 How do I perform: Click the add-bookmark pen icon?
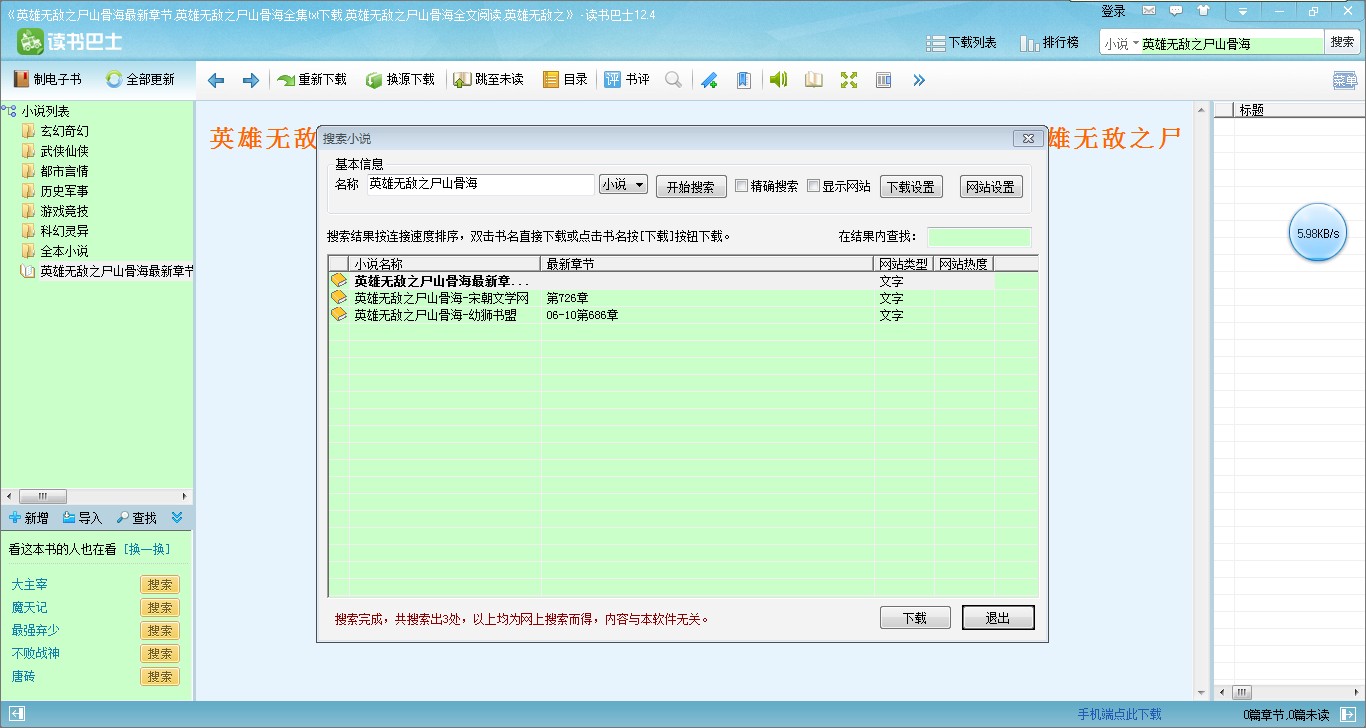[x=709, y=80]
